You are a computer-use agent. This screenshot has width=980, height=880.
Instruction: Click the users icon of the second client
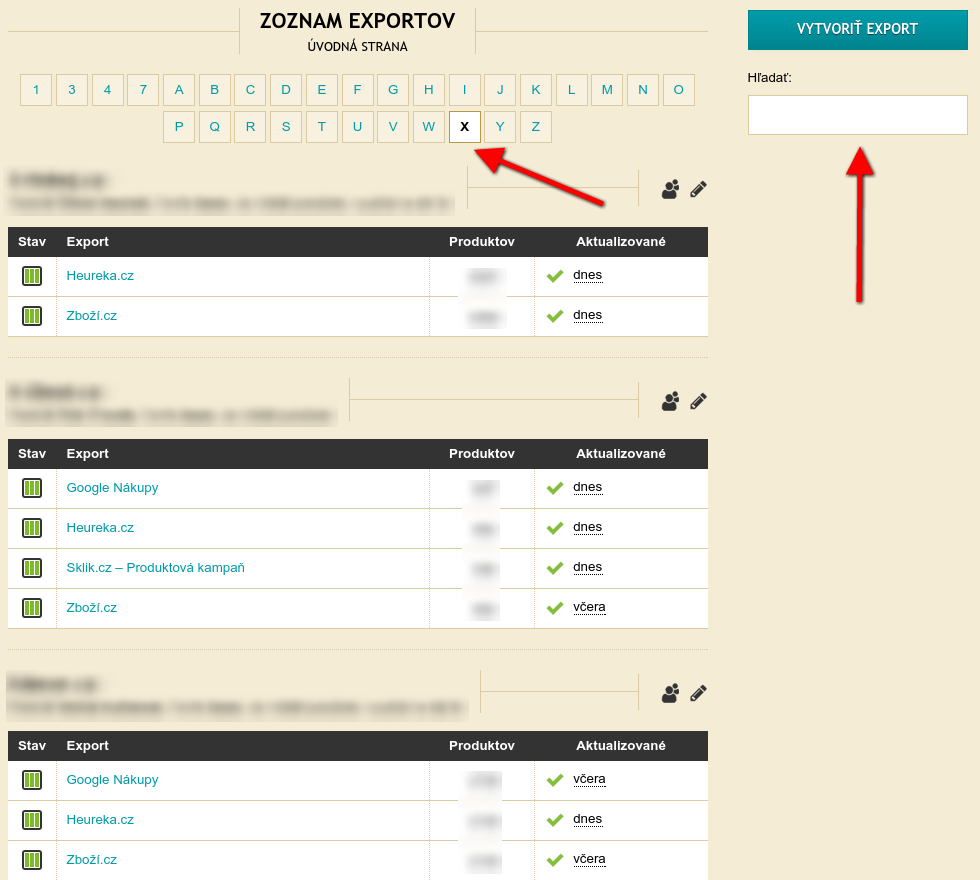(x=670, y=401)
